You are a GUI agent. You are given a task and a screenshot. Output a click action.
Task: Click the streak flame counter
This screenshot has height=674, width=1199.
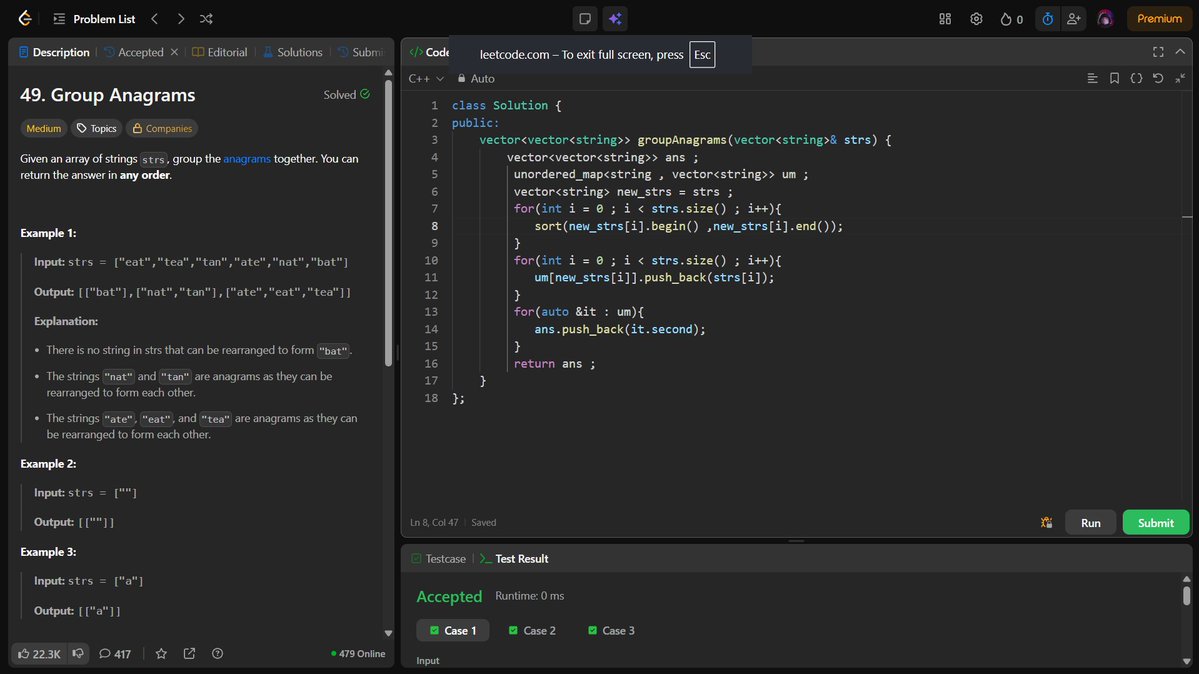point(1012,18)
